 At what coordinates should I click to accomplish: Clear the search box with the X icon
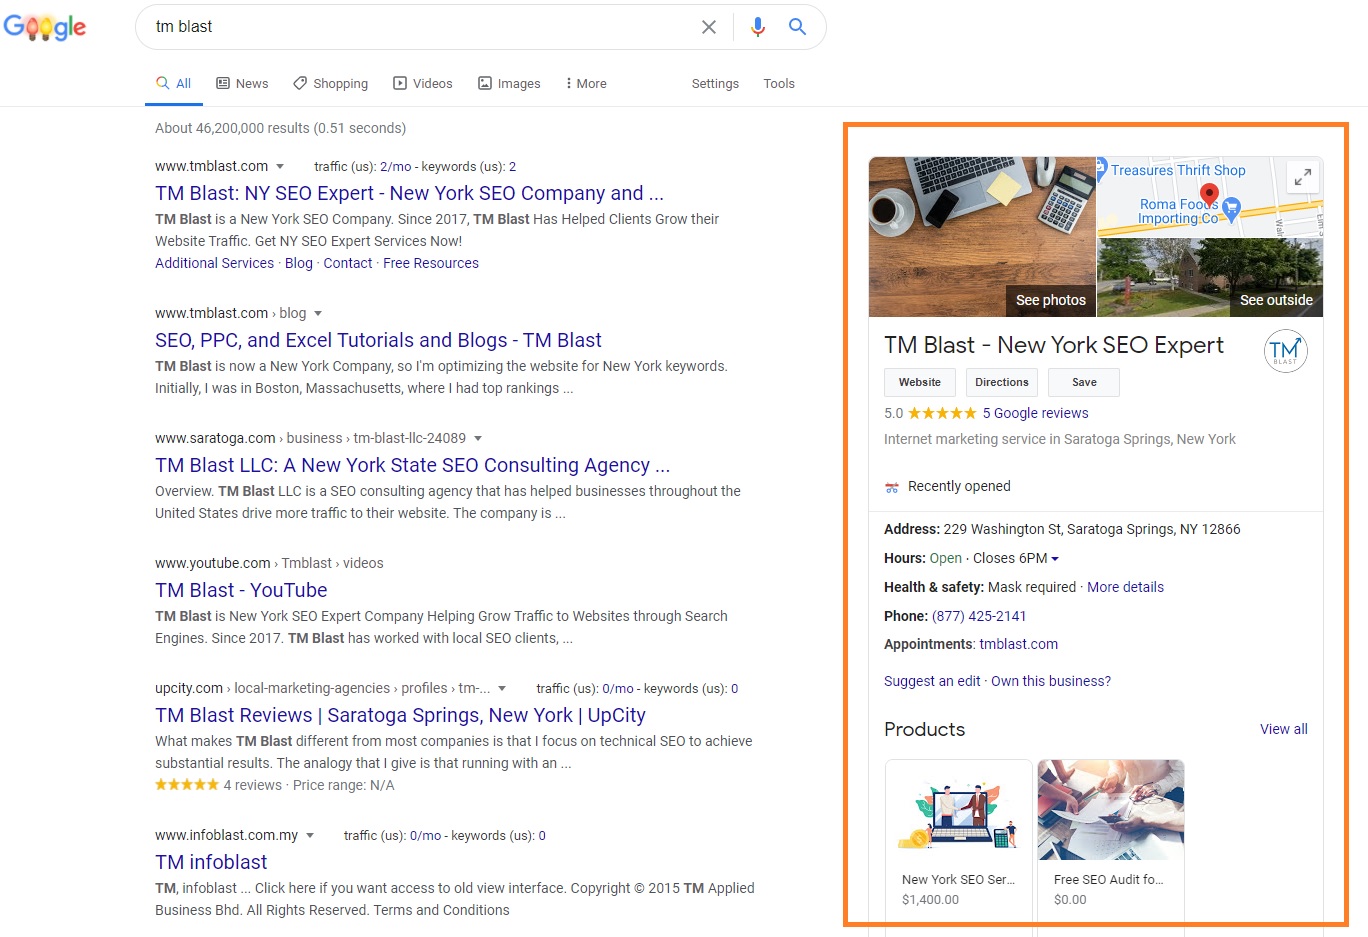709,27
